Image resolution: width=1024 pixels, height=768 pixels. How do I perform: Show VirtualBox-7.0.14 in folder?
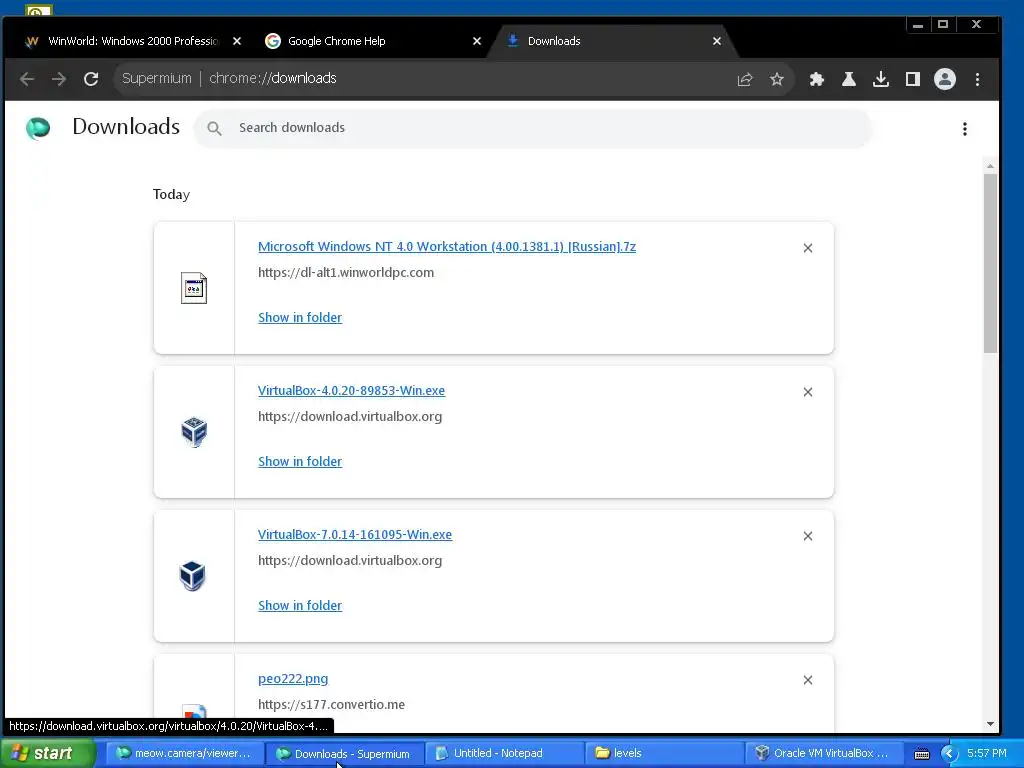[x=300, y=606]
